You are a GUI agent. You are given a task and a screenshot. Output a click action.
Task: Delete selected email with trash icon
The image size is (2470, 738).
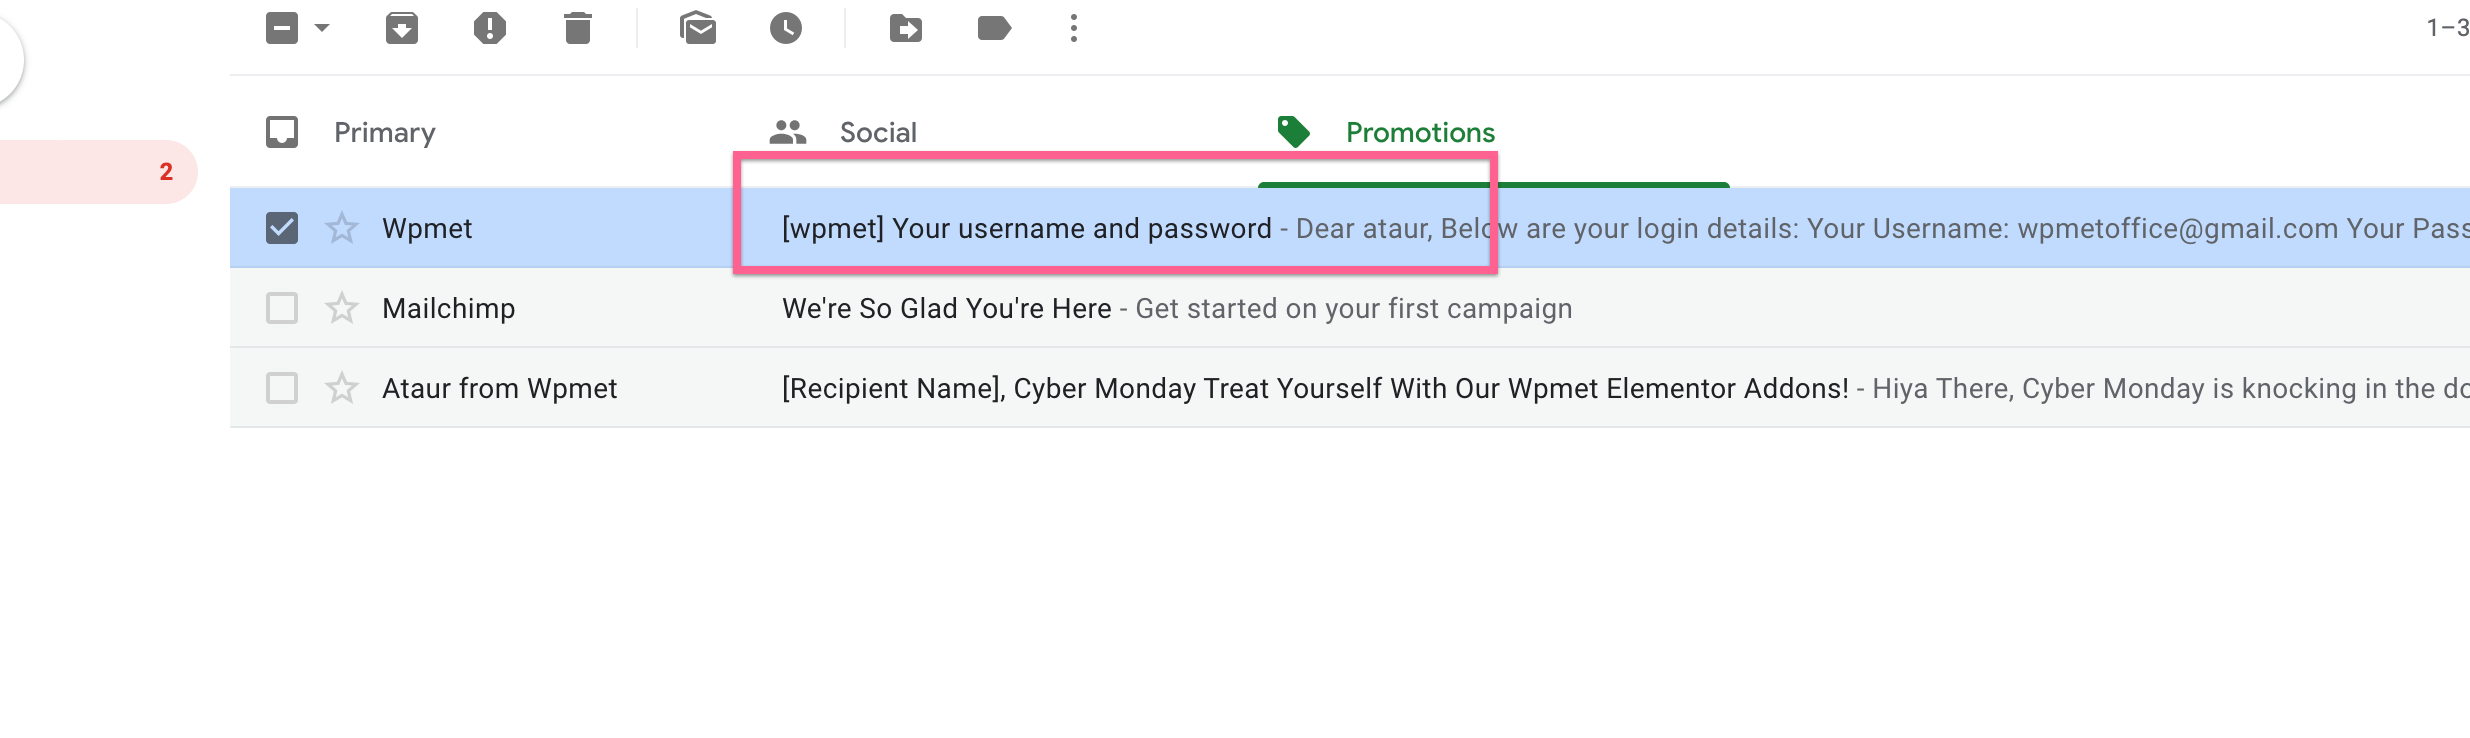[578, 28]
